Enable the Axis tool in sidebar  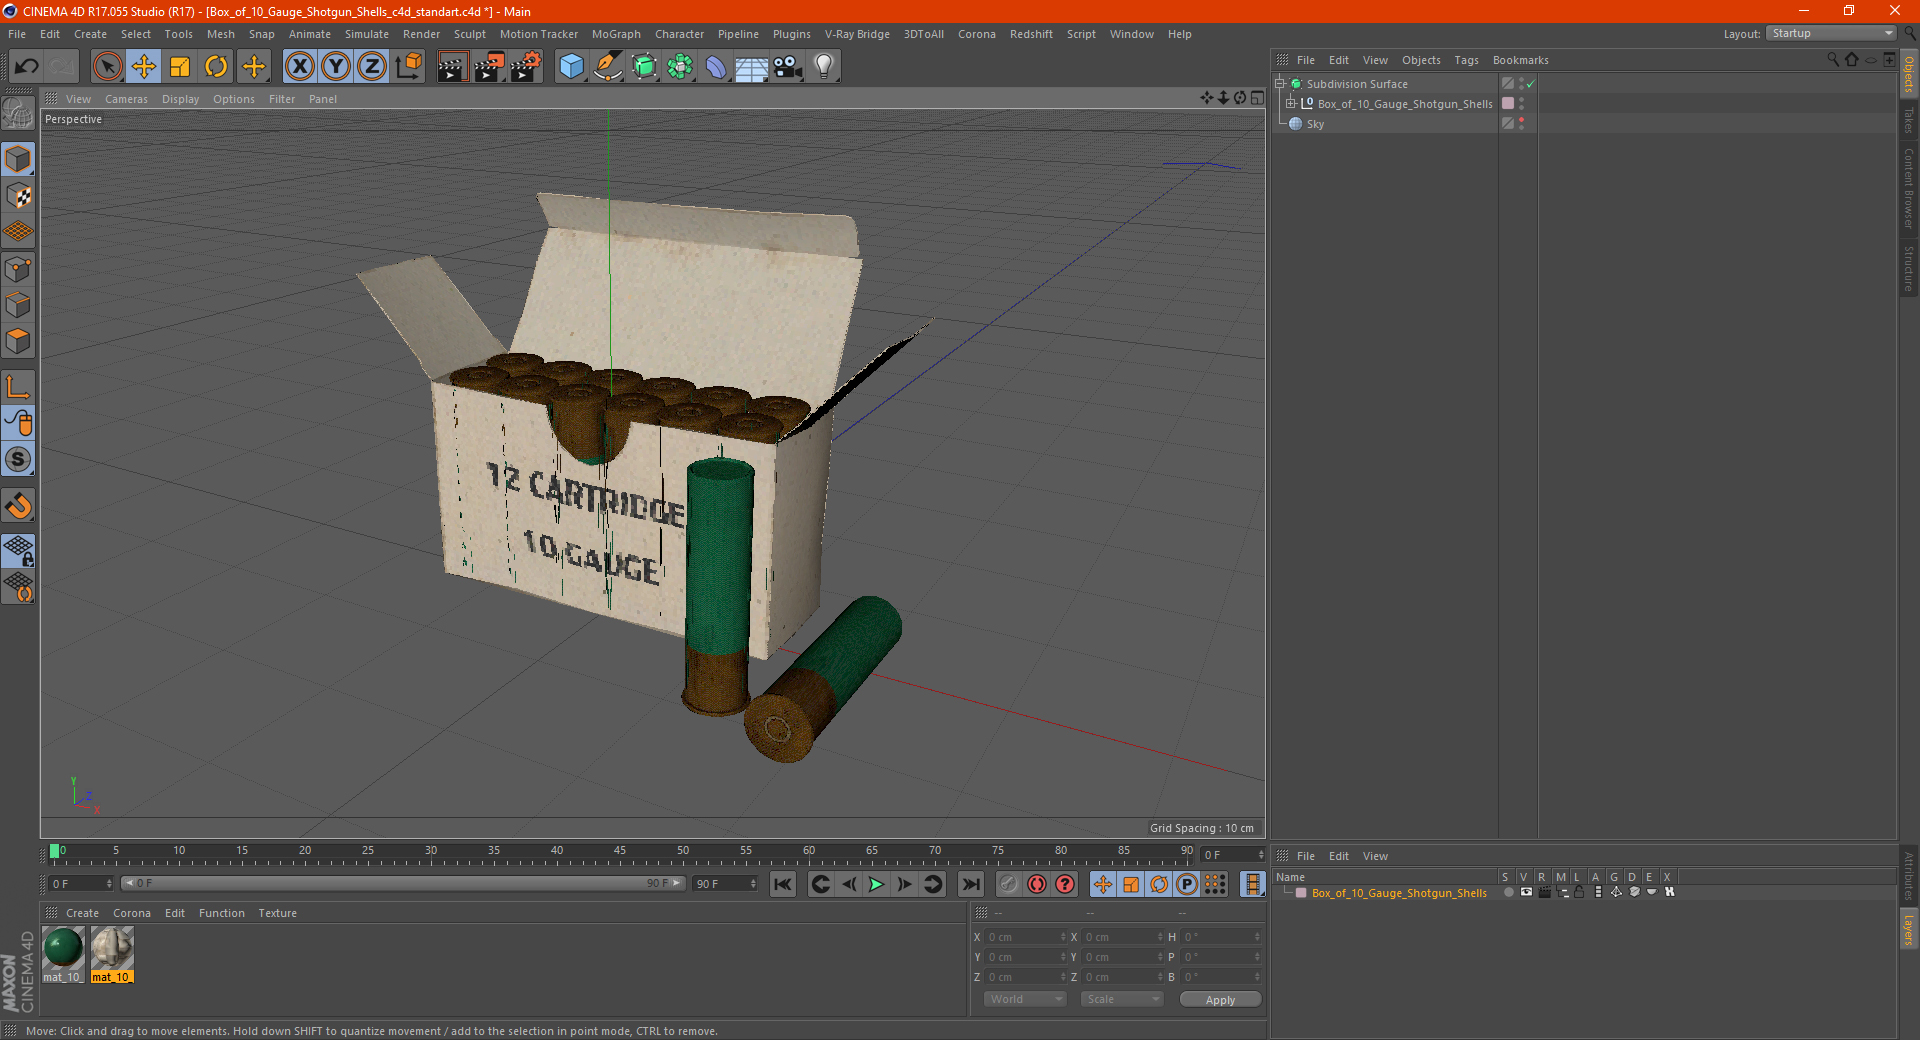click(19, 387)
